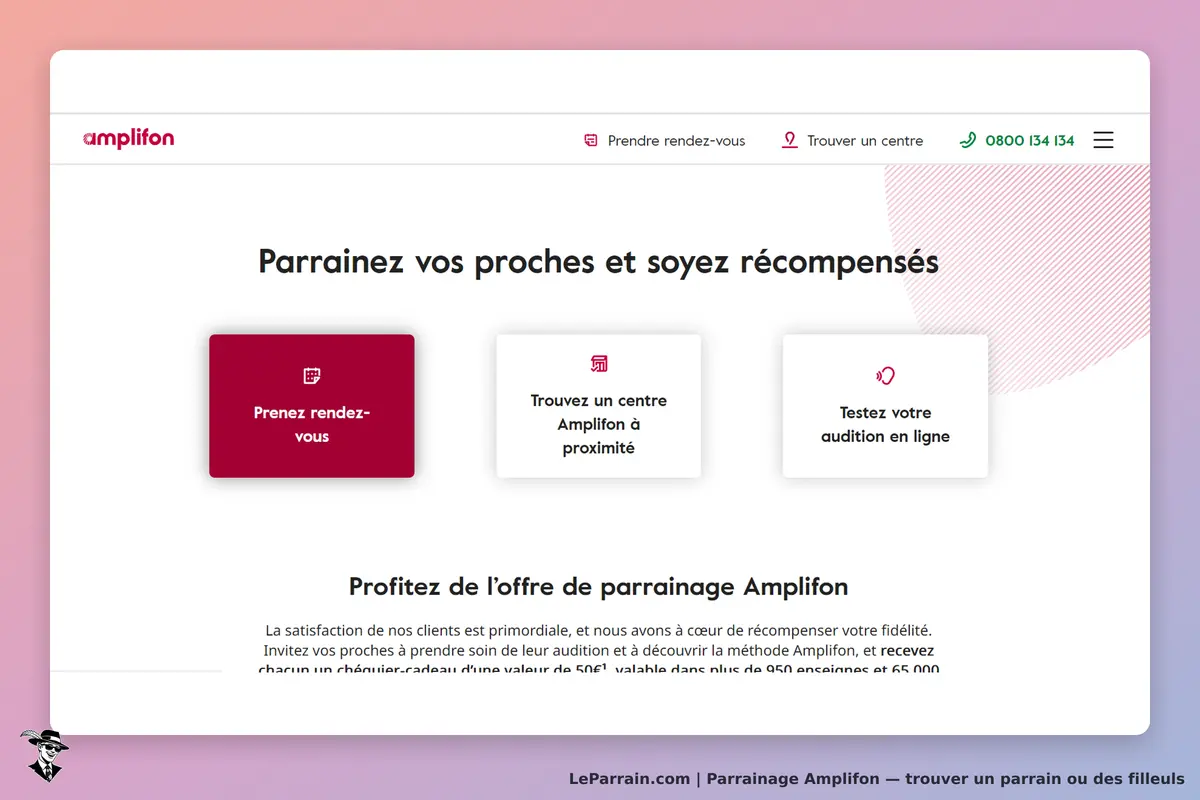This screenshot has height=800, width=1200.
Task: Click the calendar icon beside Prendre rendez-vous
Action: (591, 141)
